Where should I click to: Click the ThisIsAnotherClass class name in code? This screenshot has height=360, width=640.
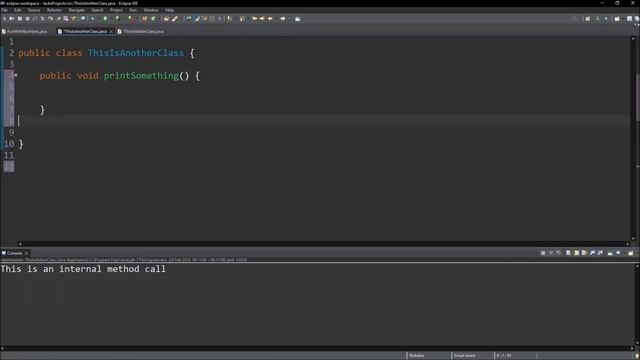pyautogui.click(x=136, y=53)
